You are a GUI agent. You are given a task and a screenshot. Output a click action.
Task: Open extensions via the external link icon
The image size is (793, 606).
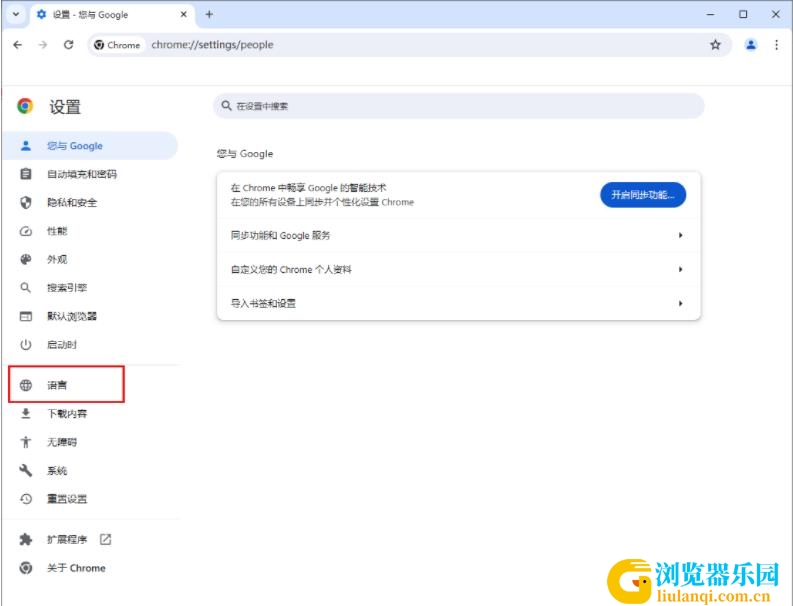click(x=105, y=539)
